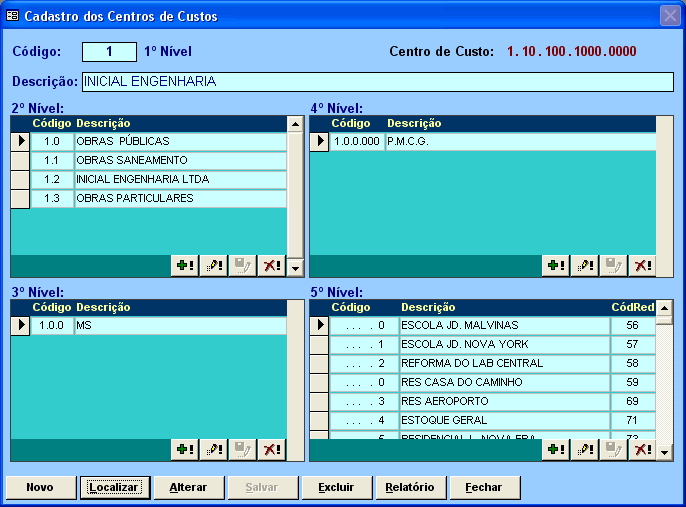
Task: Click scroll up arrow in 2º Nível list
Action: [295, 124]
